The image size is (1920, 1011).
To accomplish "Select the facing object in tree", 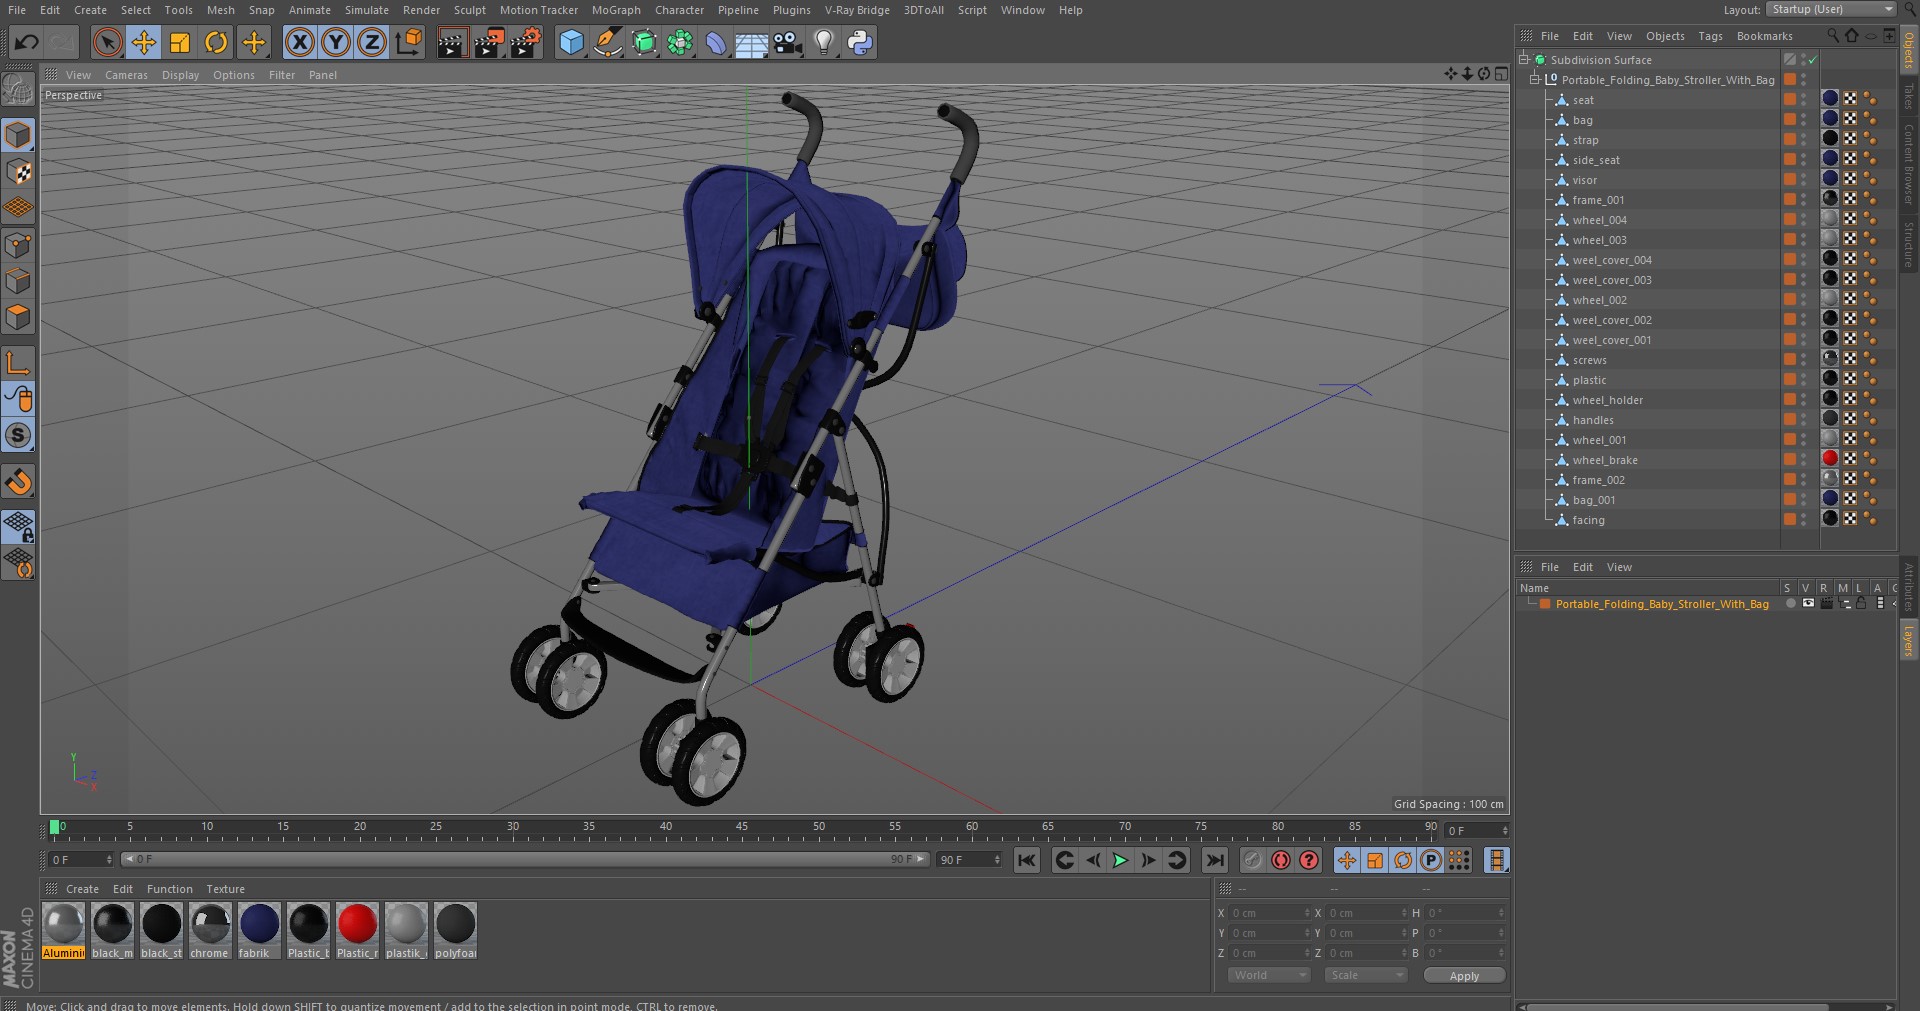I will pyautogui.click(x=1588, y=520).
